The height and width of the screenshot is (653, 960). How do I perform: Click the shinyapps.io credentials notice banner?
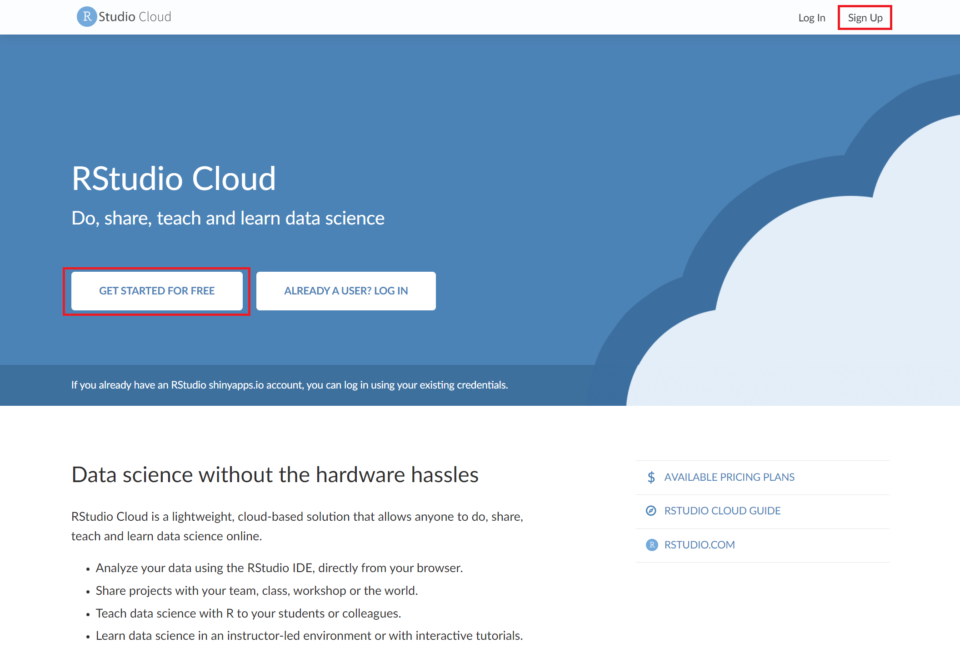tap(290, 384)
